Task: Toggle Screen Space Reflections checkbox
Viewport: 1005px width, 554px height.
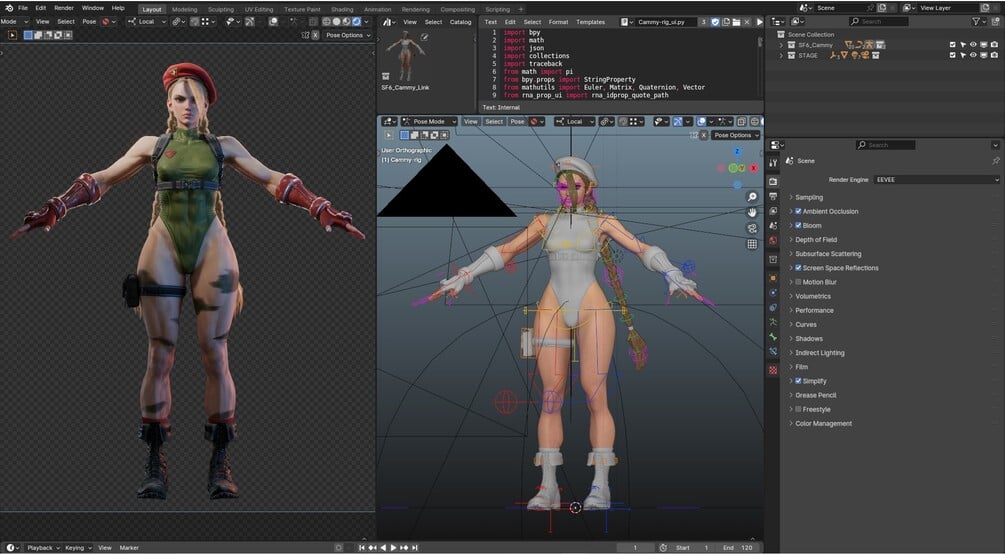Action: [798, 267]
